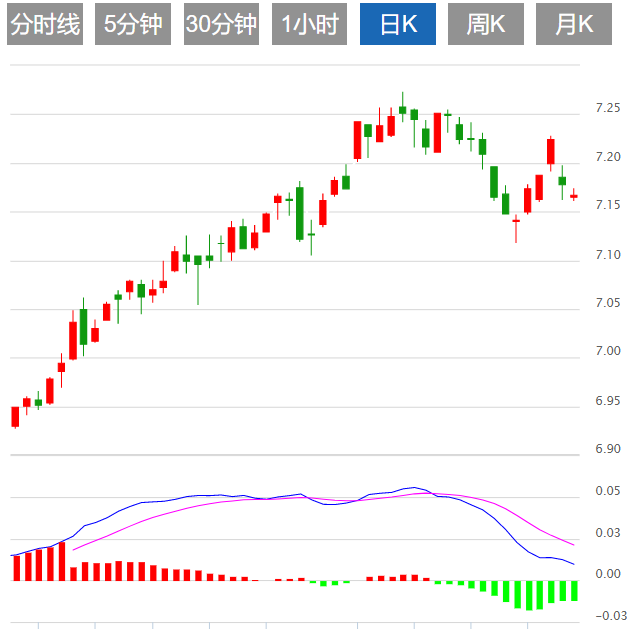Click the 7.10 price axis label
This screenshot has height=629, width=641.
click(x=608, y=255)
